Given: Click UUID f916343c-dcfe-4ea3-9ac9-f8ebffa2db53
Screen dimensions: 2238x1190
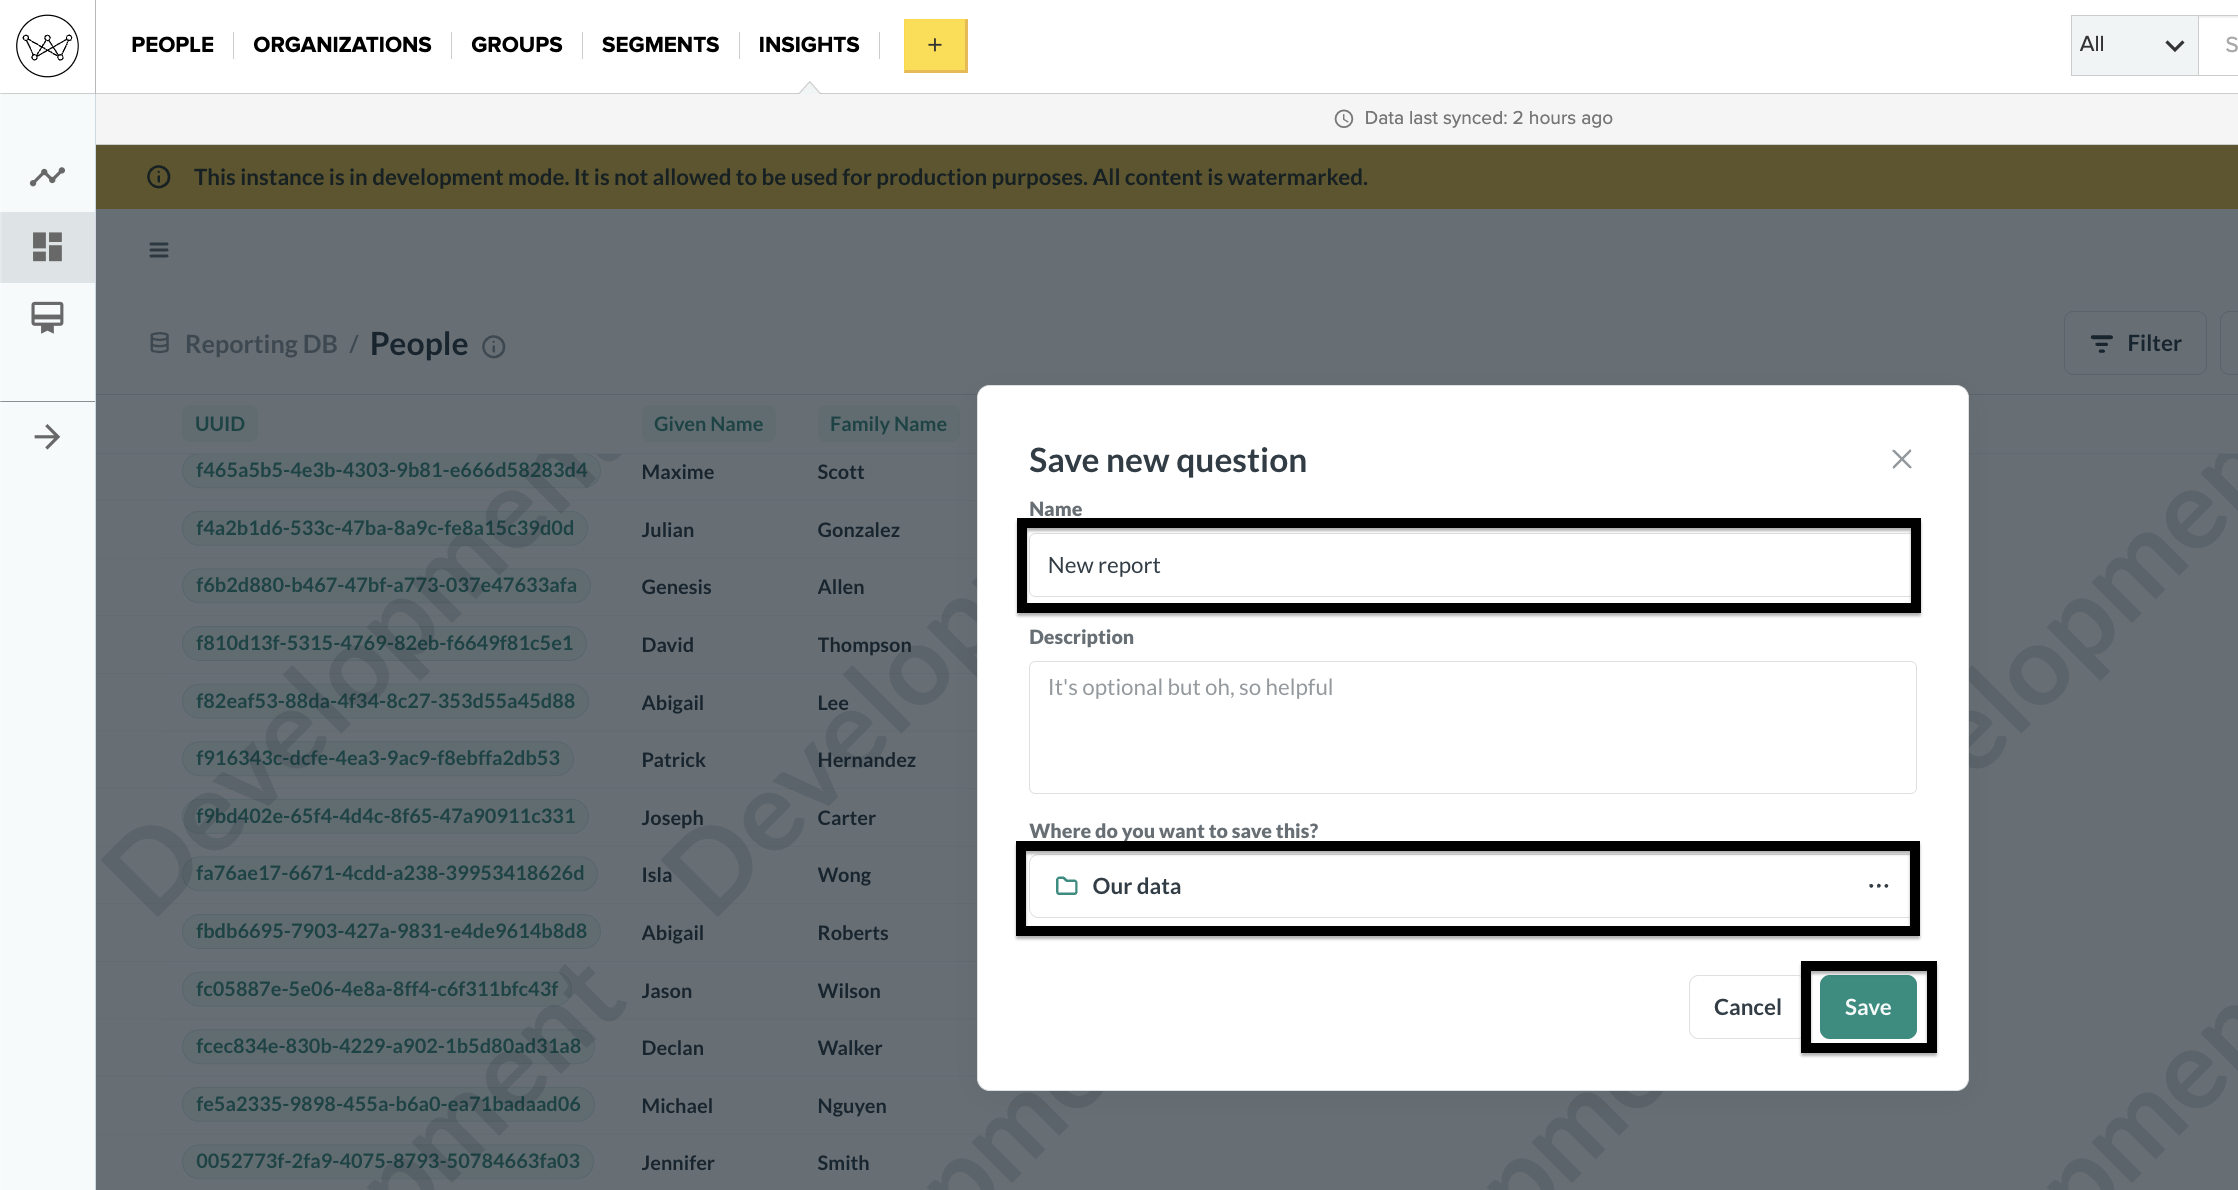Looking at the screenshot, I should [x=378, y=758].
